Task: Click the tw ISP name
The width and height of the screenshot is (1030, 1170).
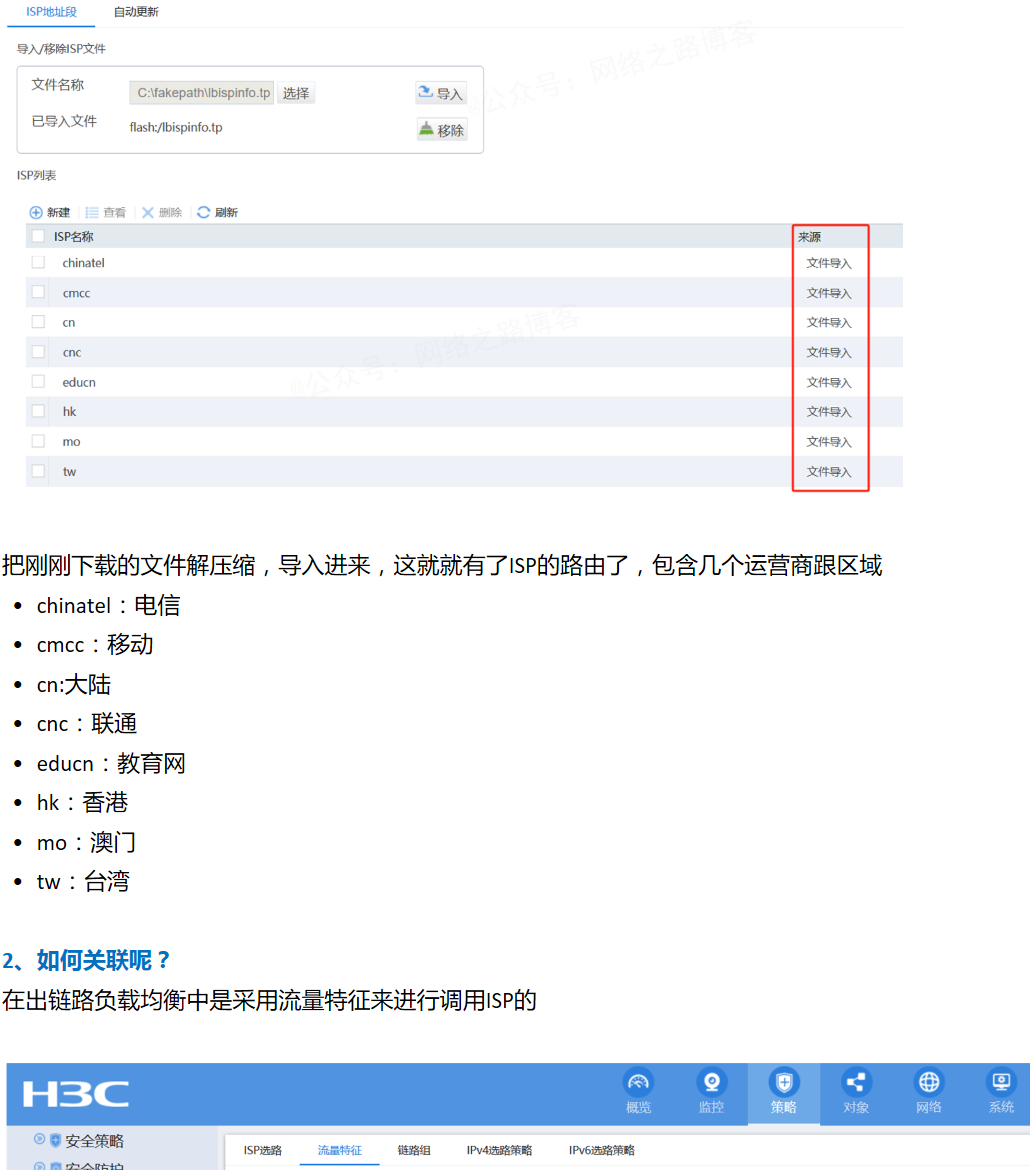Action: (x=69, y=472)
